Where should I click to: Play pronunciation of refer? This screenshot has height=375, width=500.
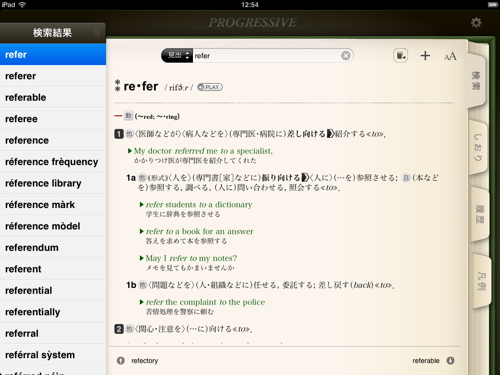point(210,87)
